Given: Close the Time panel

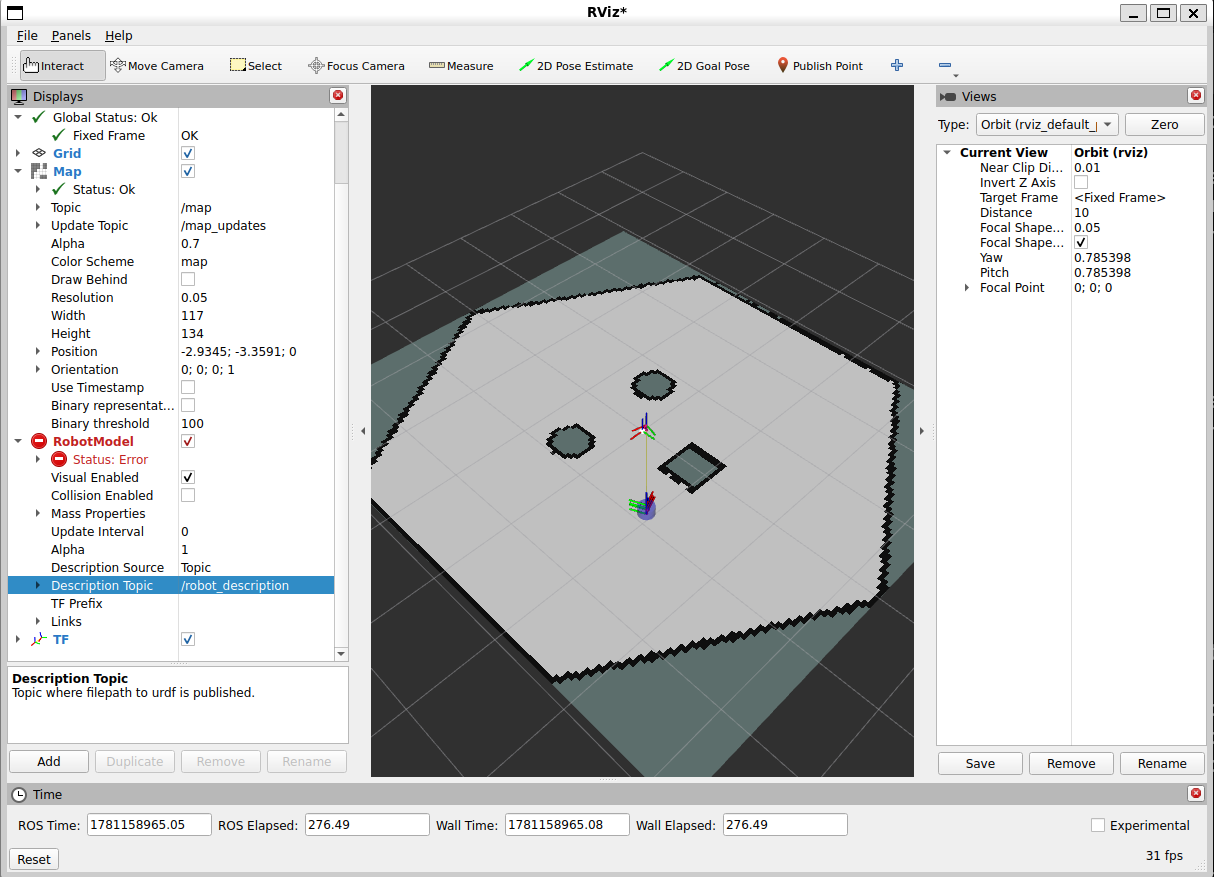Looking at the screenshot, I should (x=1196, y=794).
